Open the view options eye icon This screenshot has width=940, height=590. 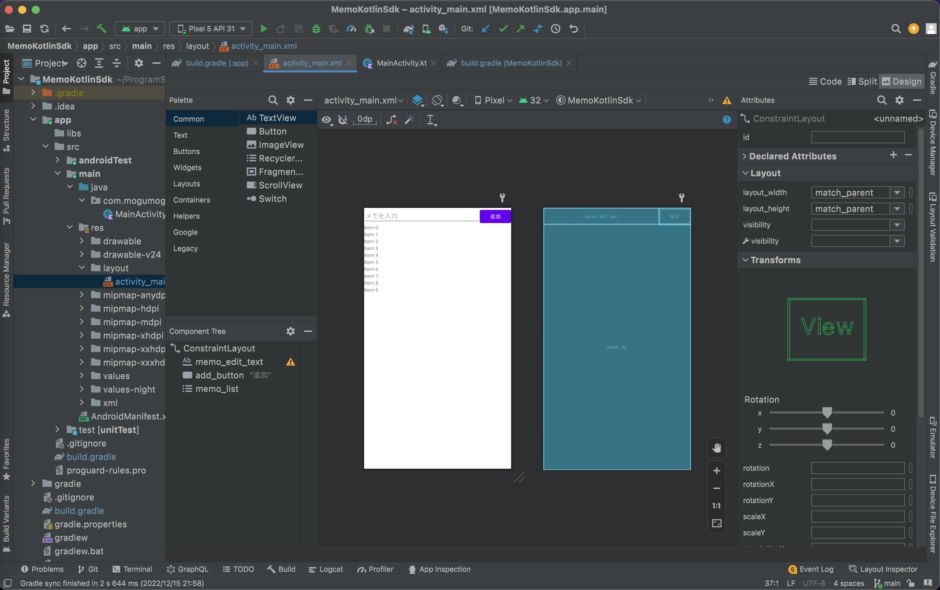[327, 119]
